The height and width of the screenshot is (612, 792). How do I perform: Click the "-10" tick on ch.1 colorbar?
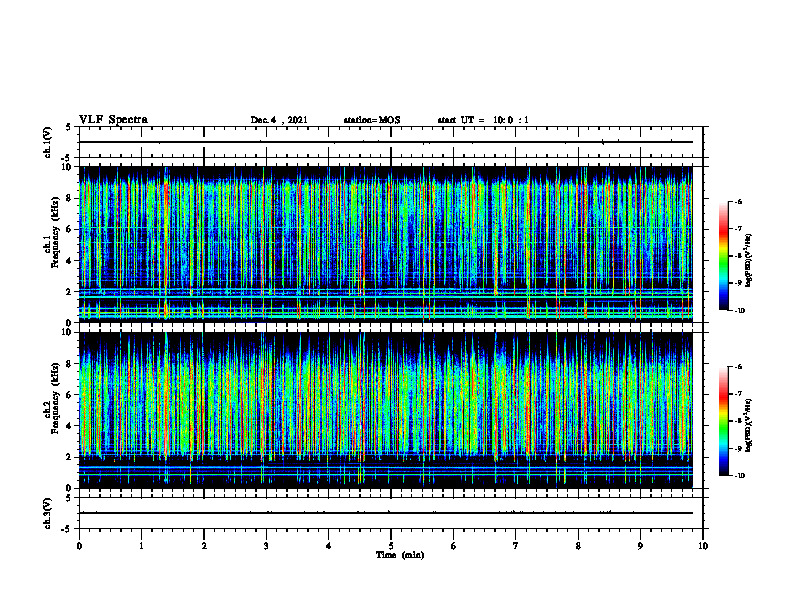[x=740, y=311]
